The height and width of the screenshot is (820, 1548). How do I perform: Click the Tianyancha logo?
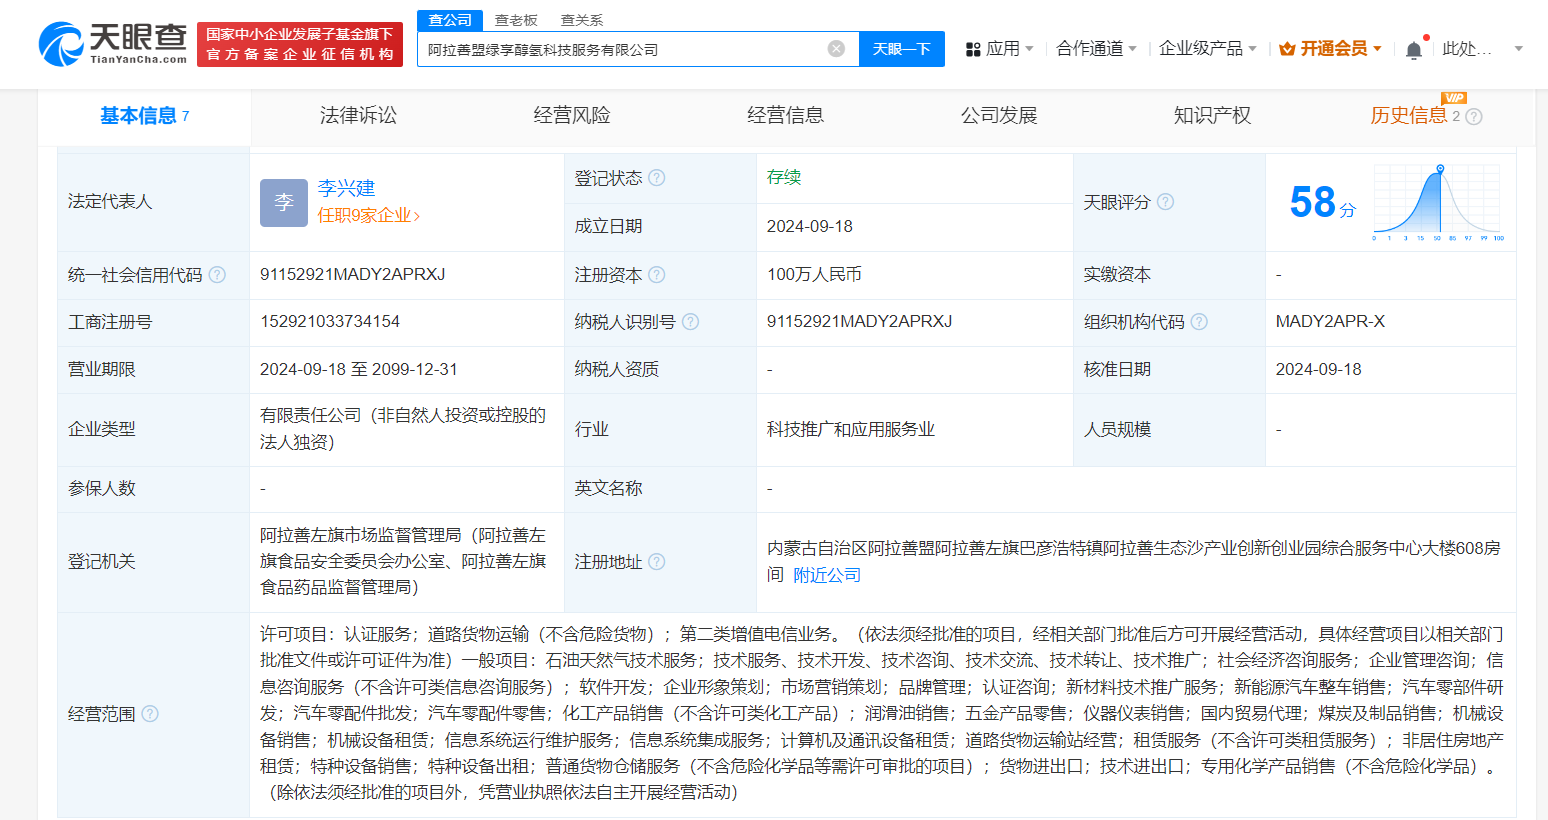pos(112,44)
